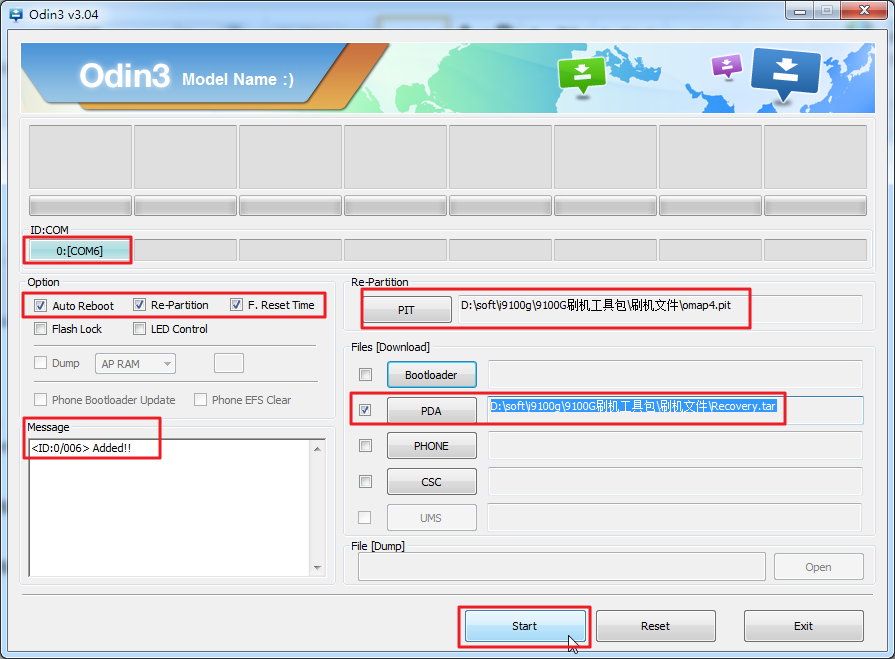
Task: Click the PDA path field with Recovery.tar
Action: [675, 410]
